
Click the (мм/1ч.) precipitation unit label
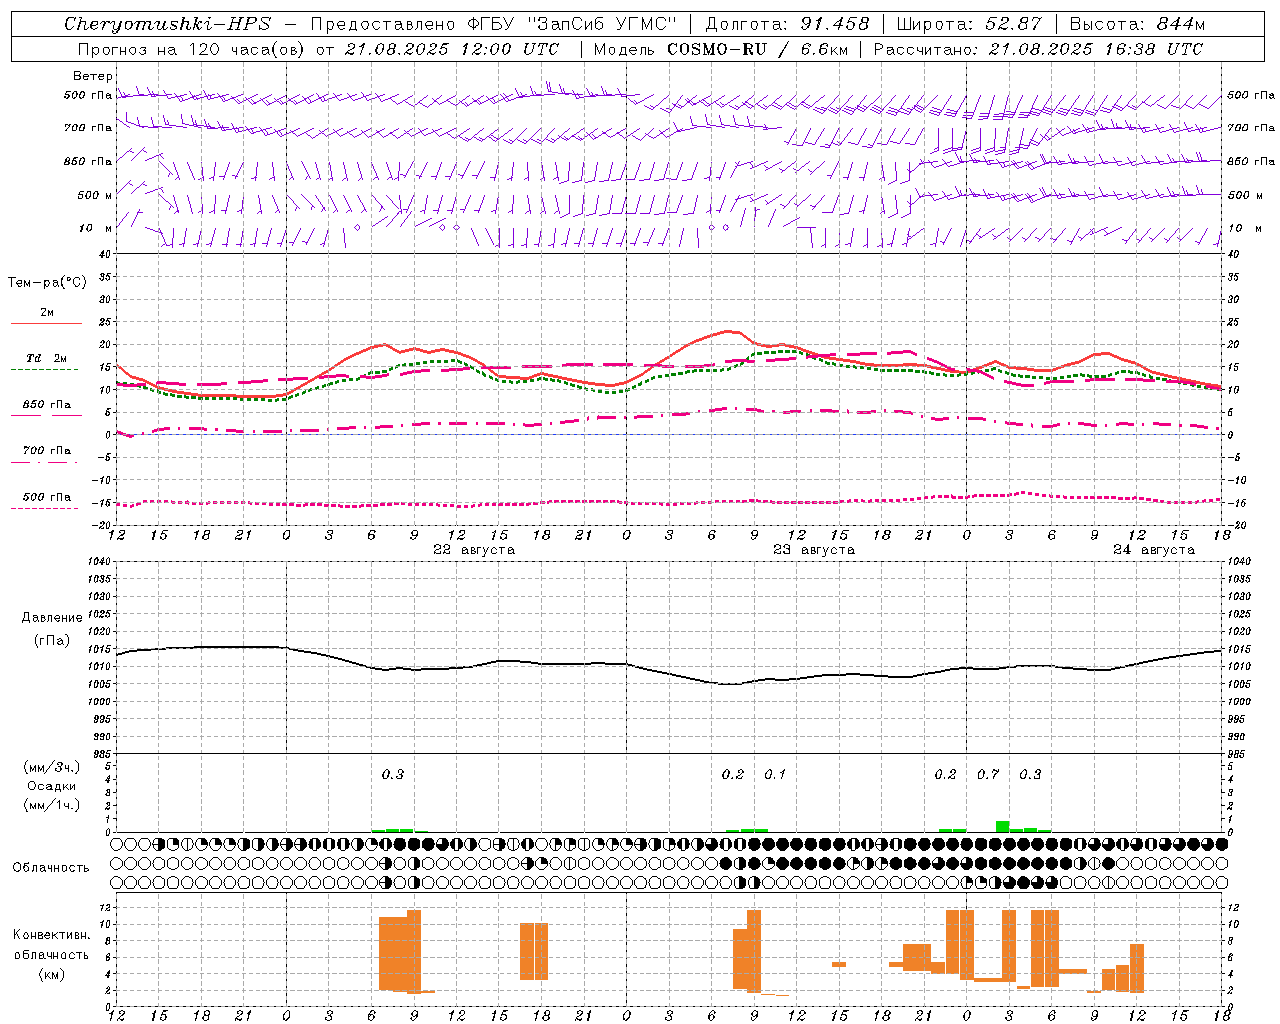(52, 805)
